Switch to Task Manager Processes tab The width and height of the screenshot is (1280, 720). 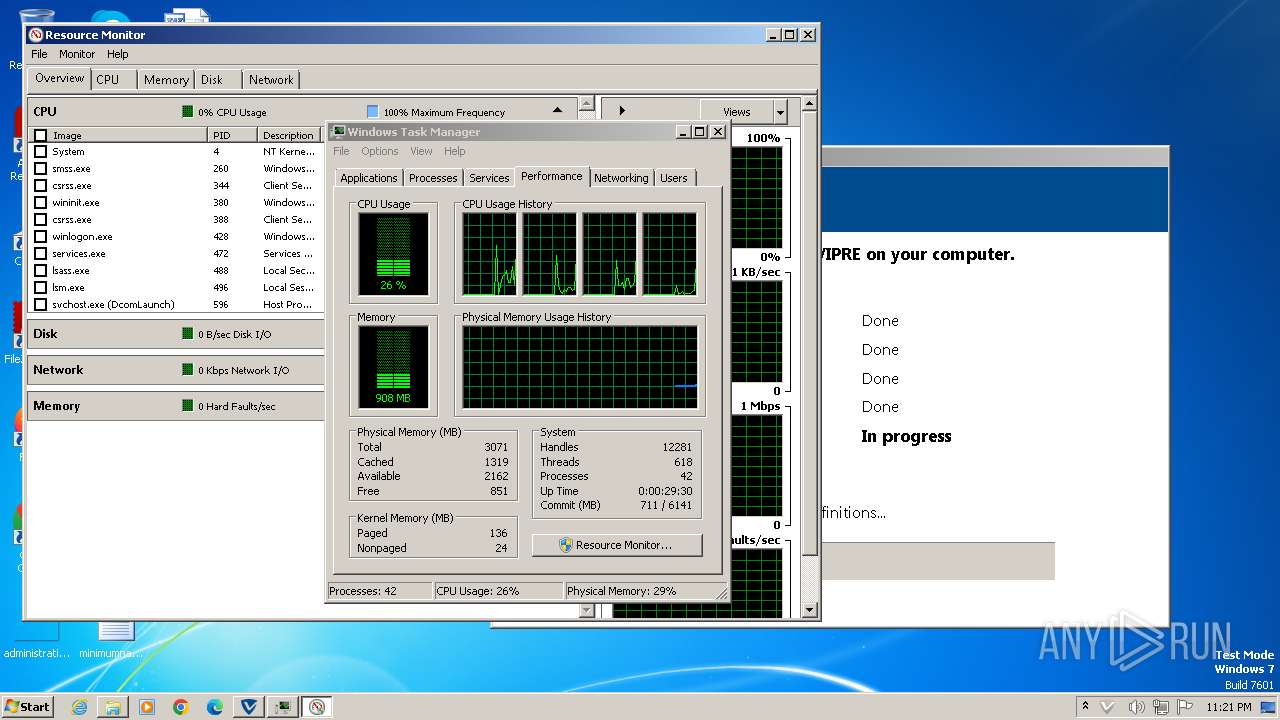tap(433, 178)
